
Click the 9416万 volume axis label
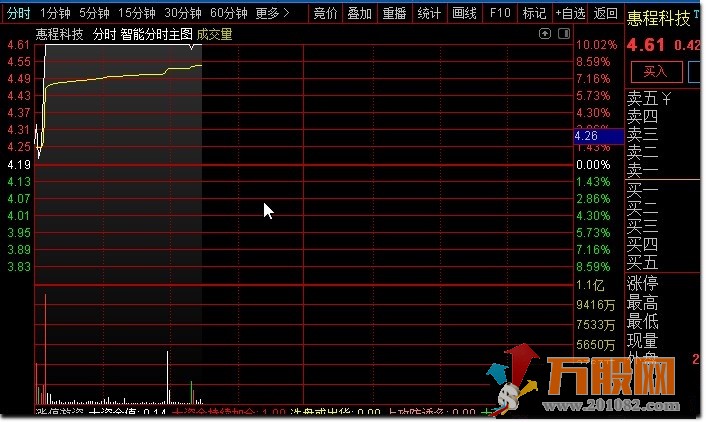tap(595, 305)
